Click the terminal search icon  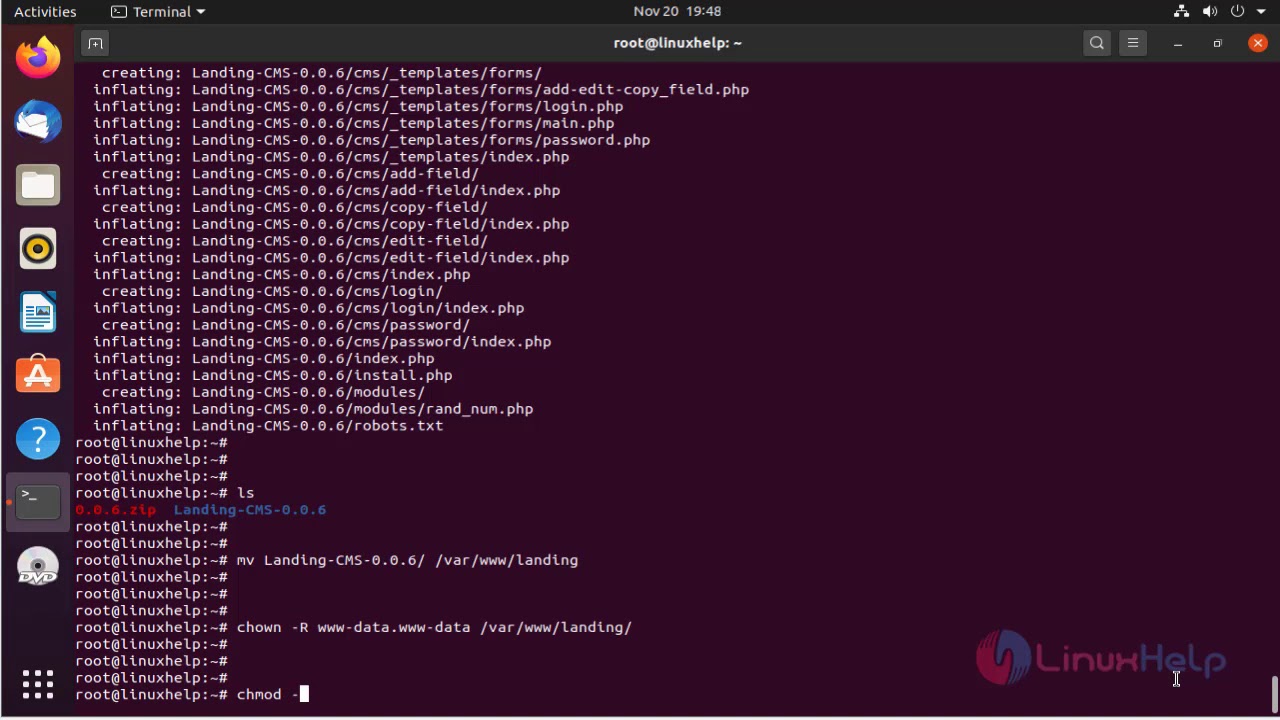pyautogui.click(x=1097, y=43)
